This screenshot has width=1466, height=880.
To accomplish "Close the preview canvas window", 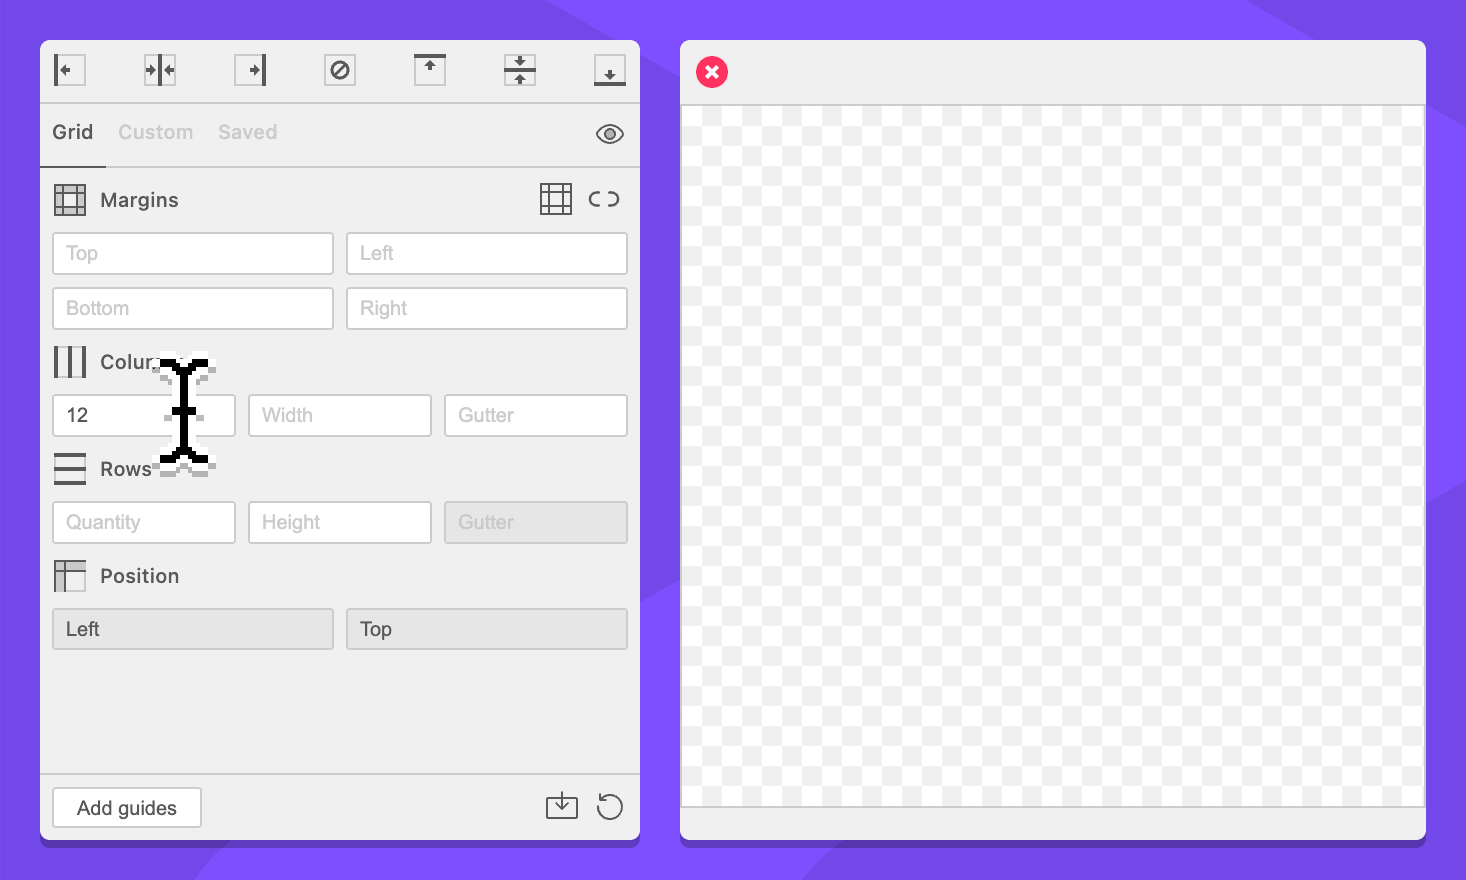I will pyautogui.click(x=712, y=72).
